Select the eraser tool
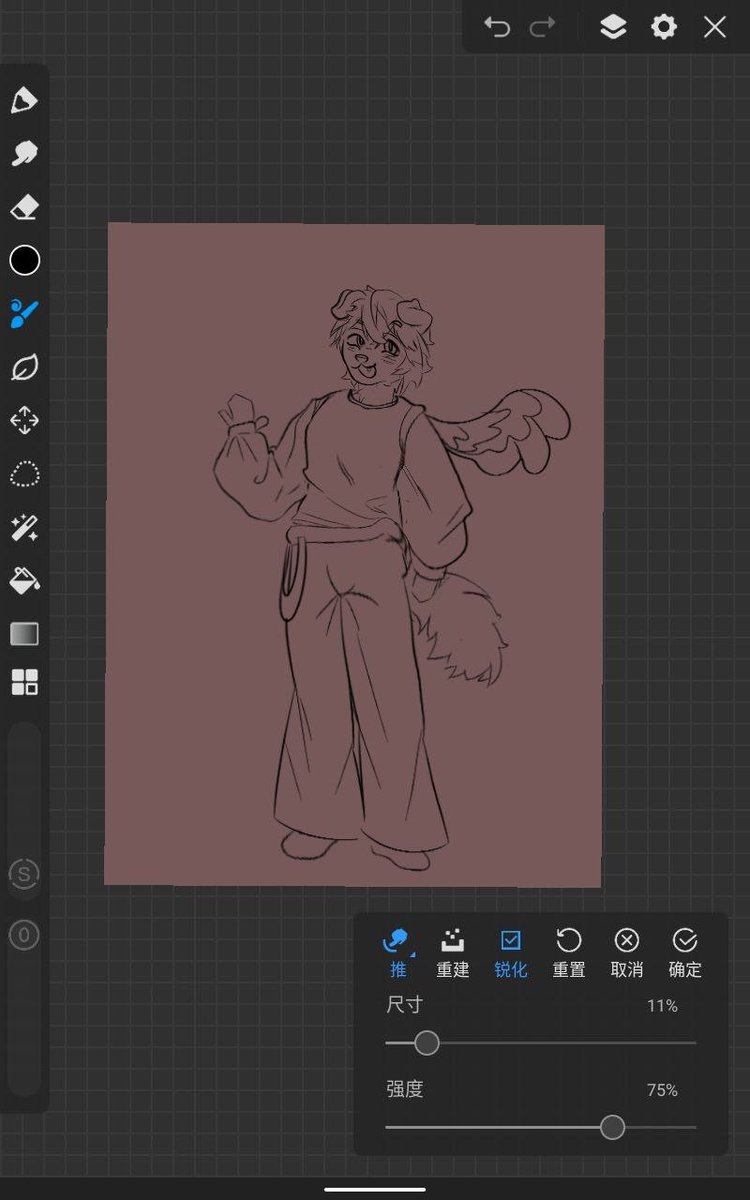This screenshot has height=1200, width=750. [24, 207]
